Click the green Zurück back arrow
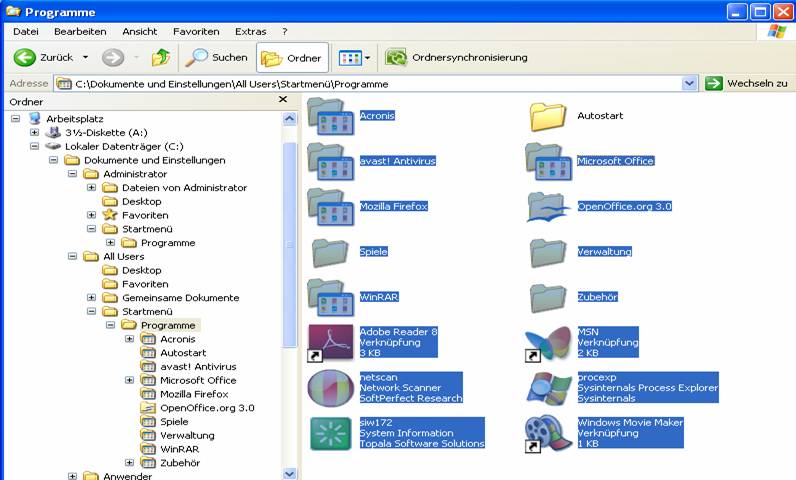Screen dimensions: 796x480 (24, 57)
